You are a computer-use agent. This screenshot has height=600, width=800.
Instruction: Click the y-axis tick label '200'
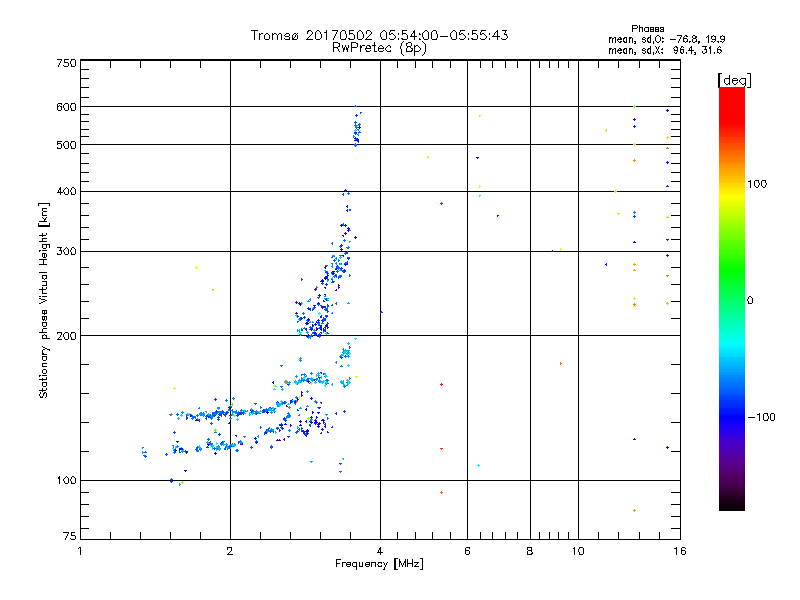pyautogui.click(x=66, y=335)
